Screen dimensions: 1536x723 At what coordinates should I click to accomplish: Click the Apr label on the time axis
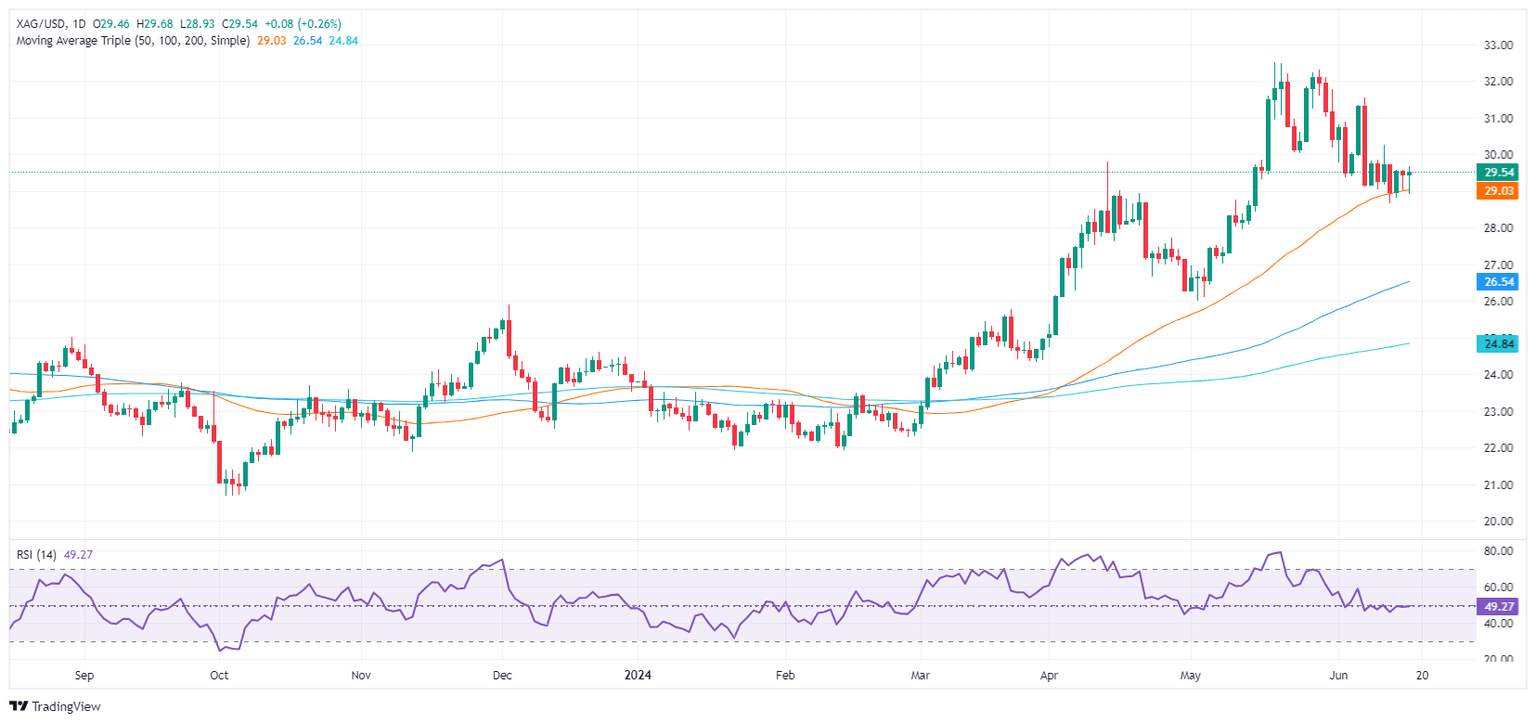[x=1047, y=675]
